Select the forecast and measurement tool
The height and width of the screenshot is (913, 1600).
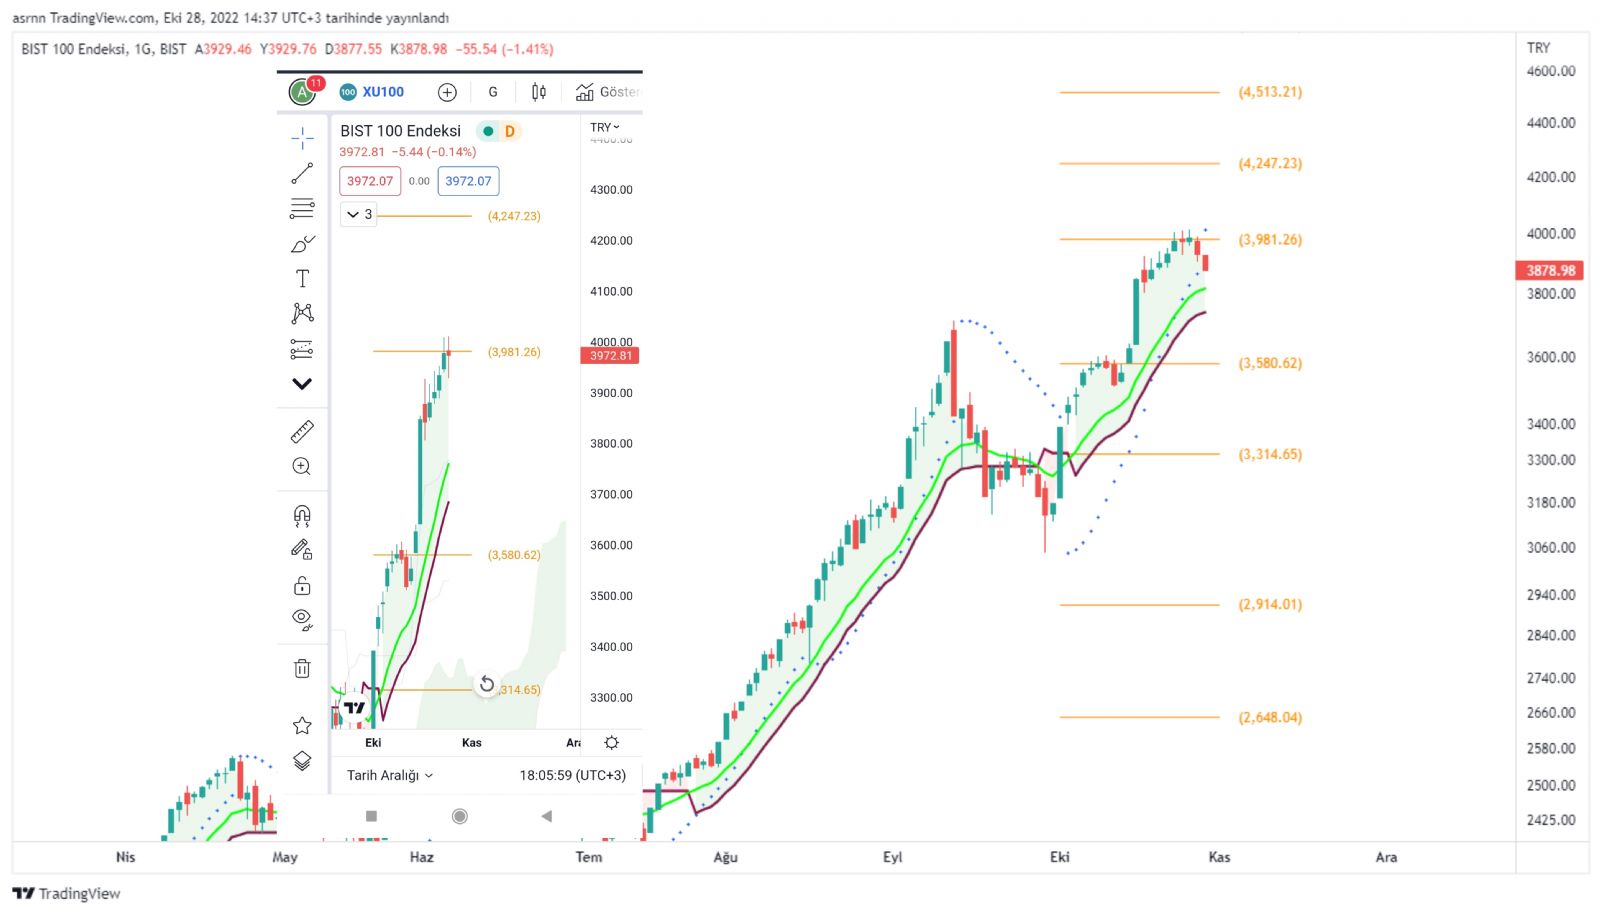(x=302, y=349)
